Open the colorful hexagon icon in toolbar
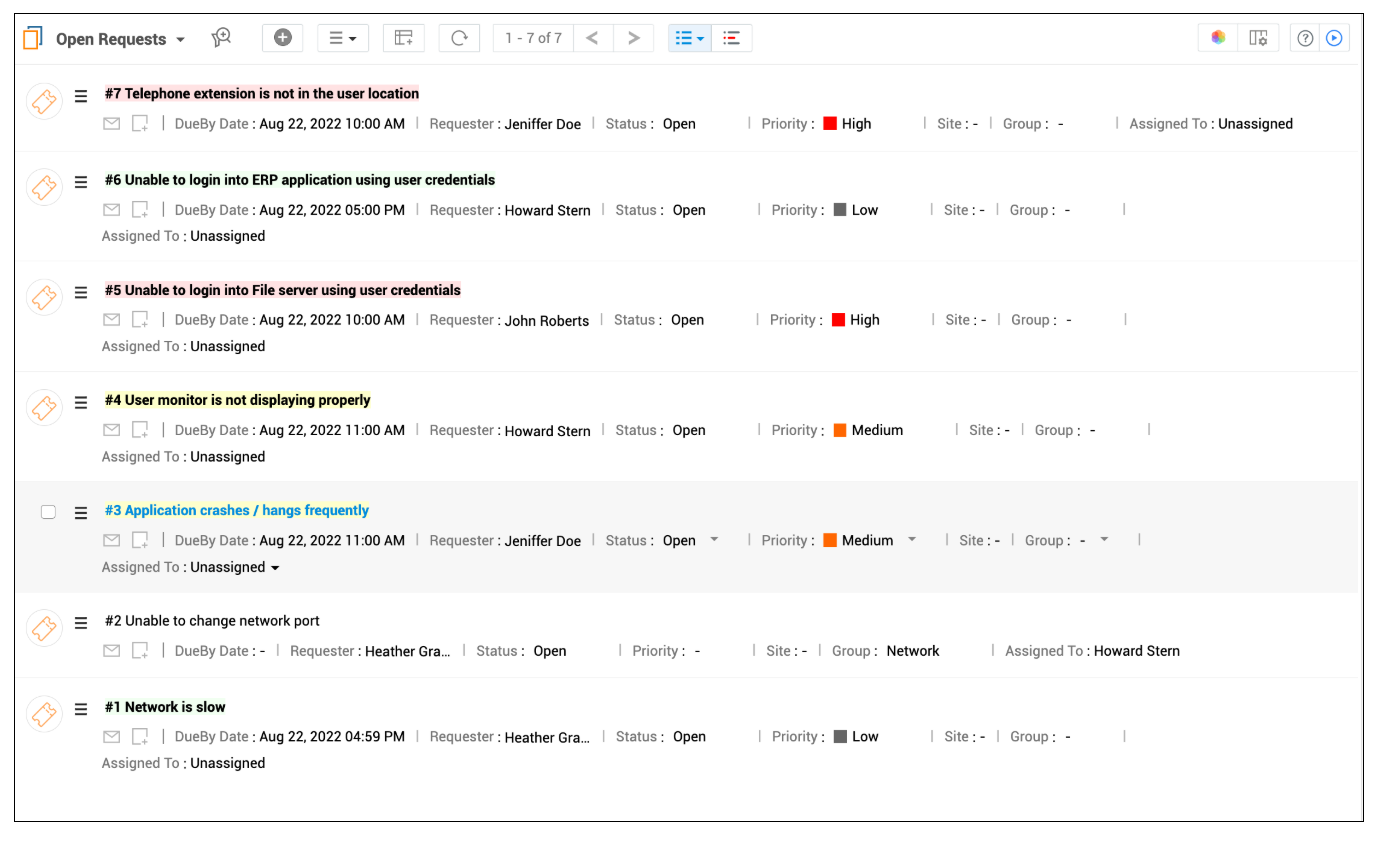 1218,38
